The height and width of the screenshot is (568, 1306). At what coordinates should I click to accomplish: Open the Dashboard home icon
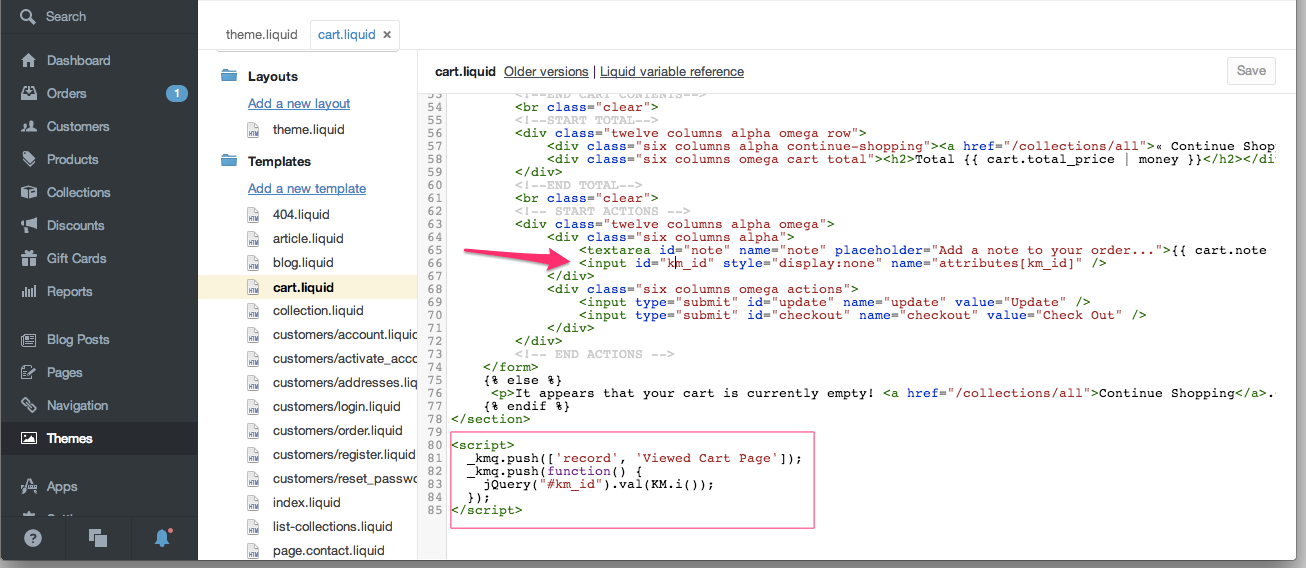point(28,61)
